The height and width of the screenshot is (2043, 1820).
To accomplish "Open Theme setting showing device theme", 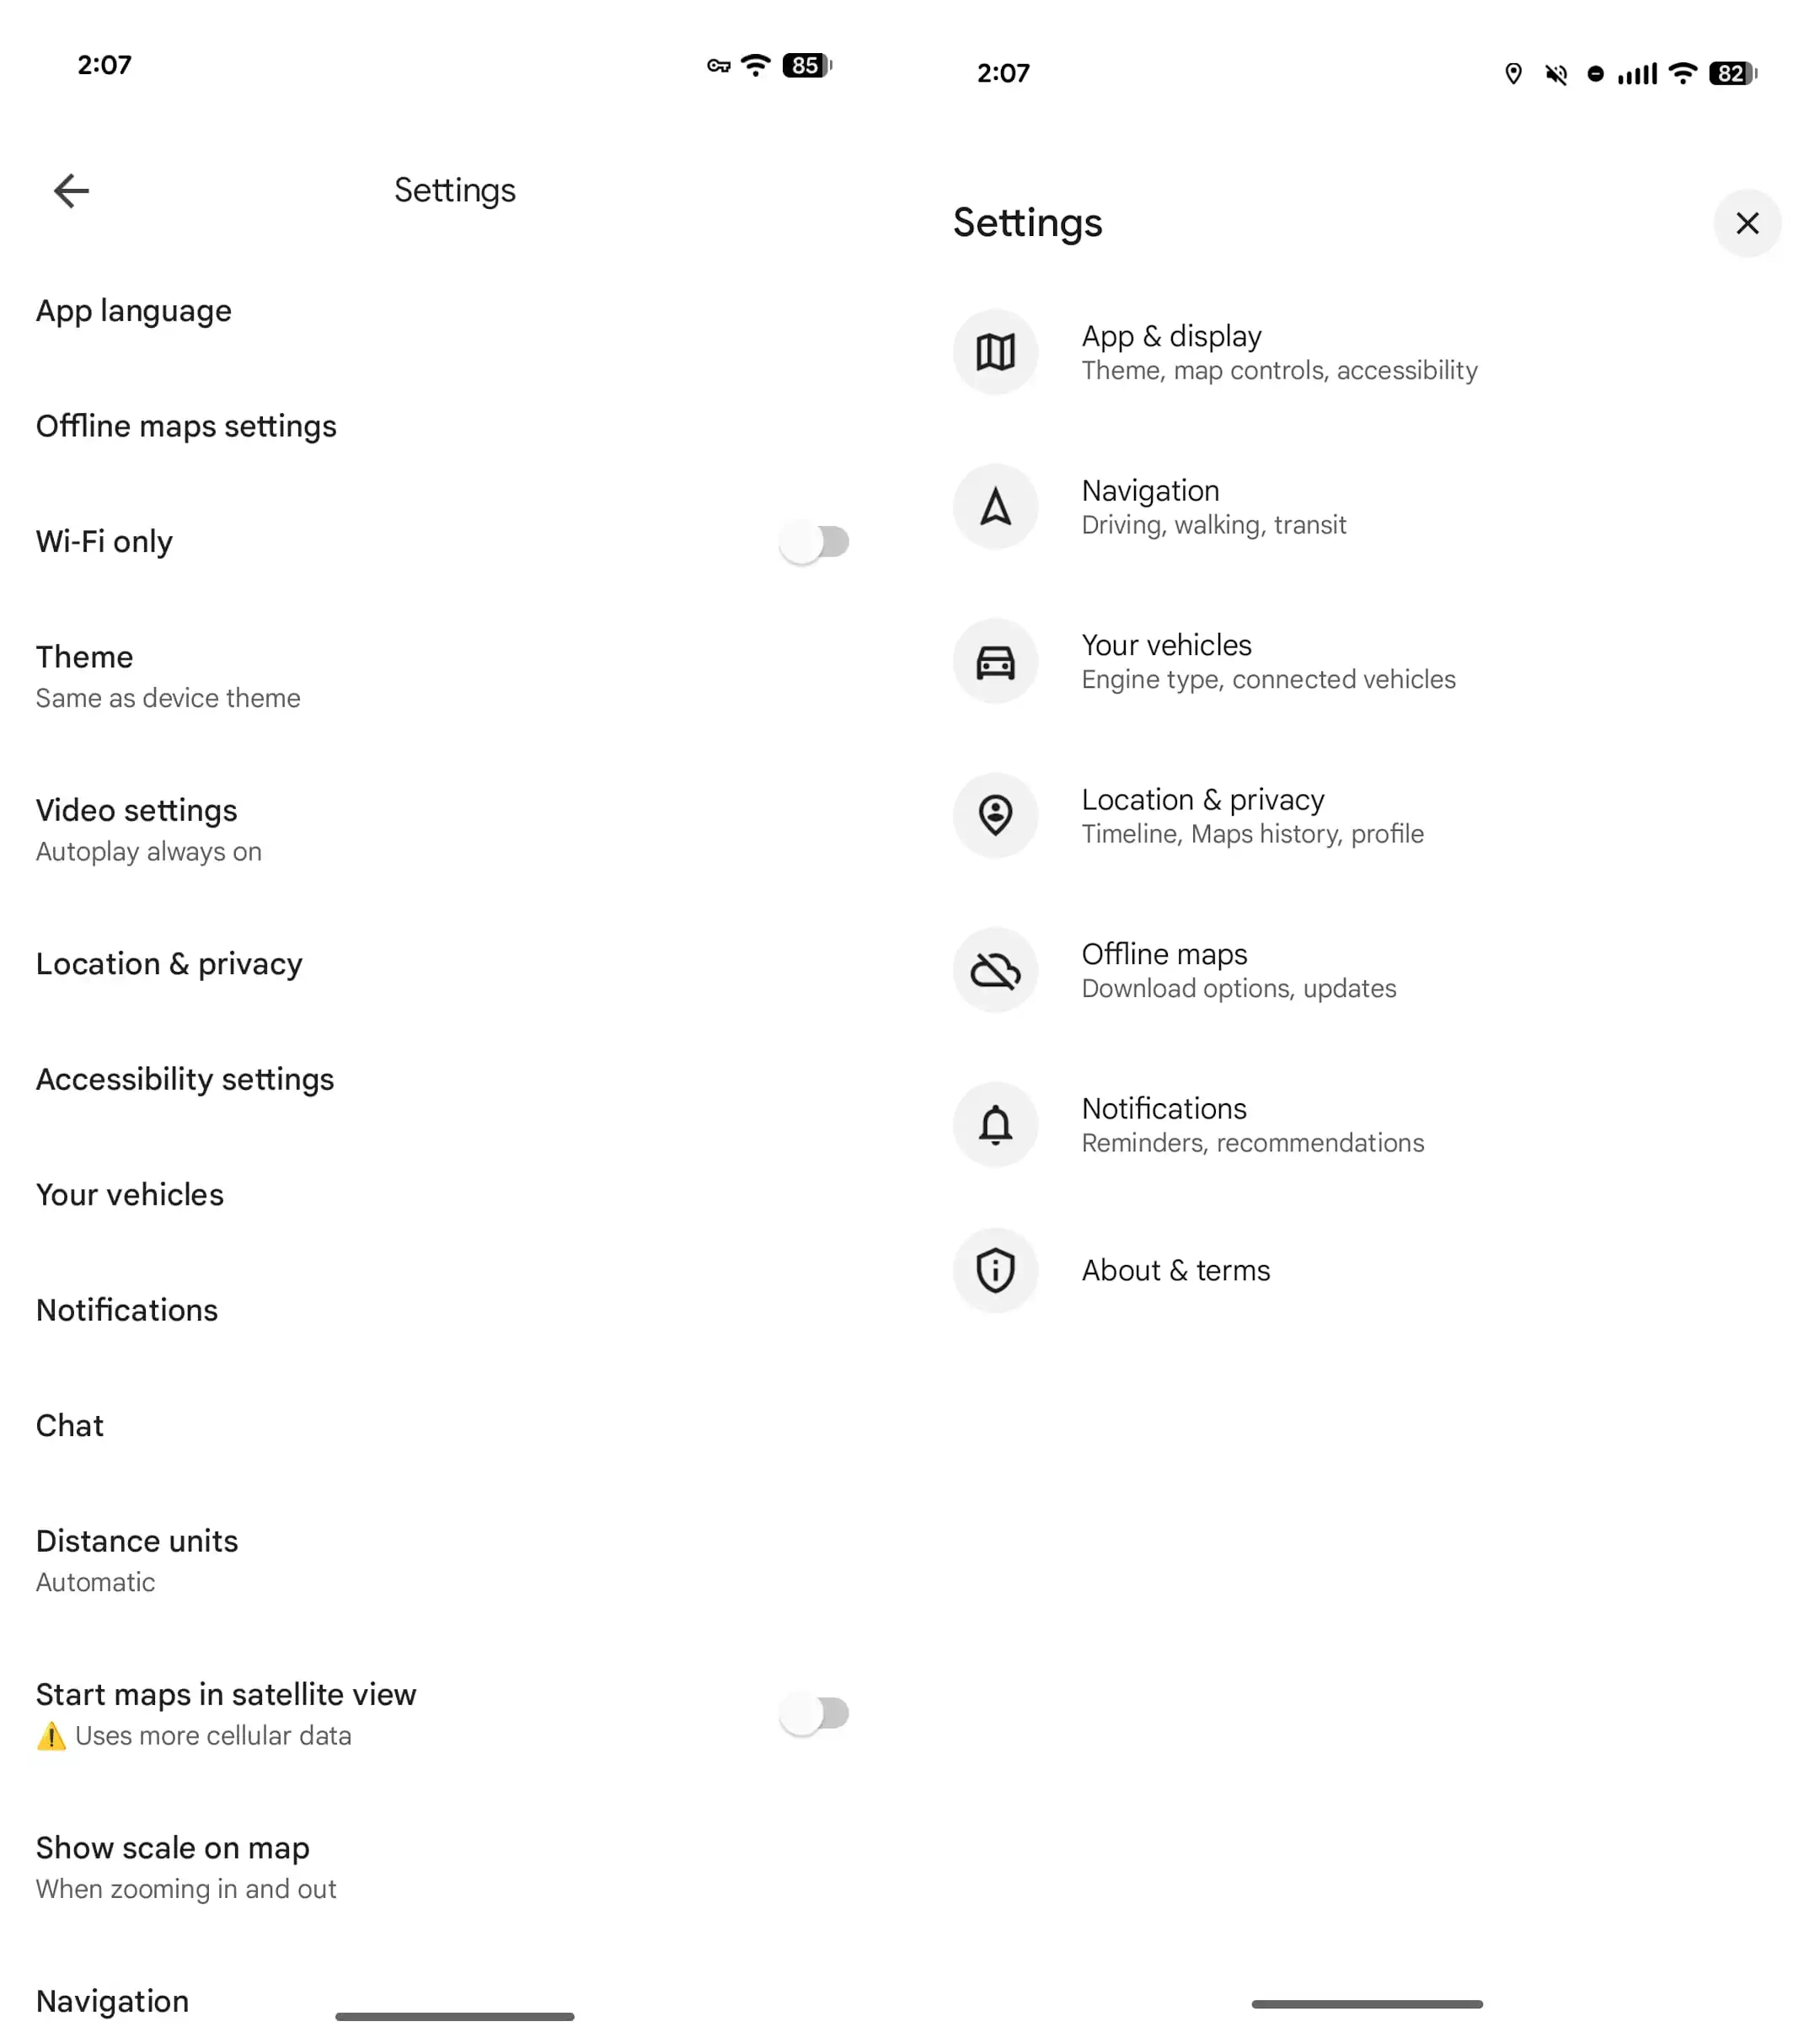I will click(x=168, y=676).
